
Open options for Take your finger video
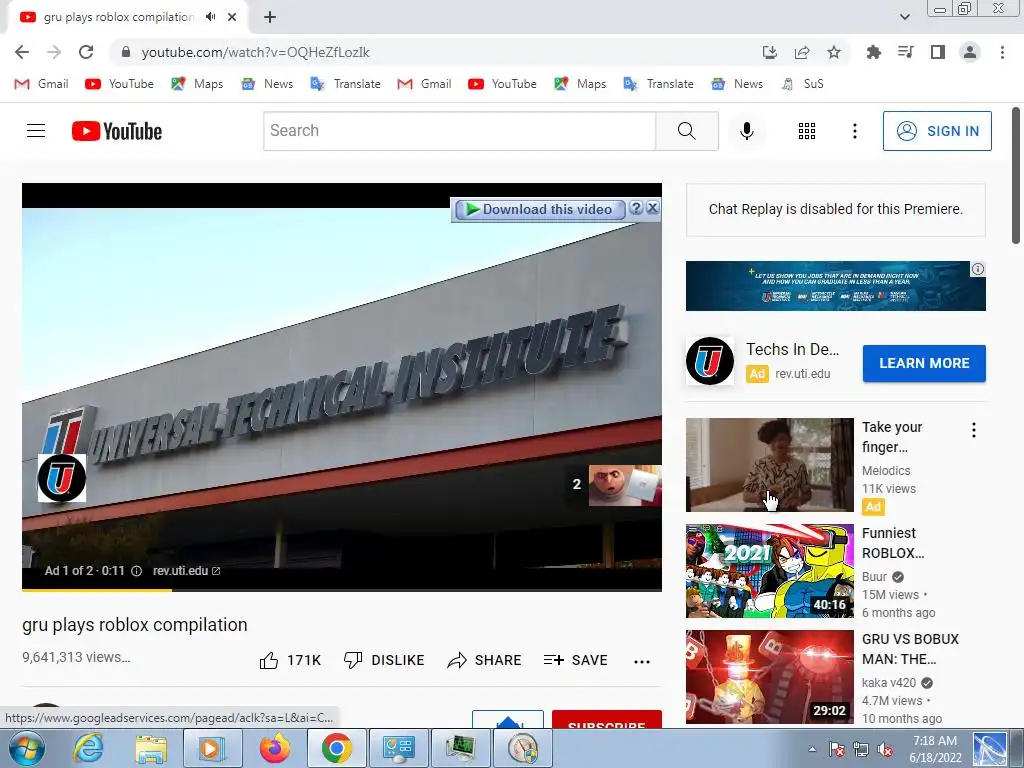click(x=973, y=430)
